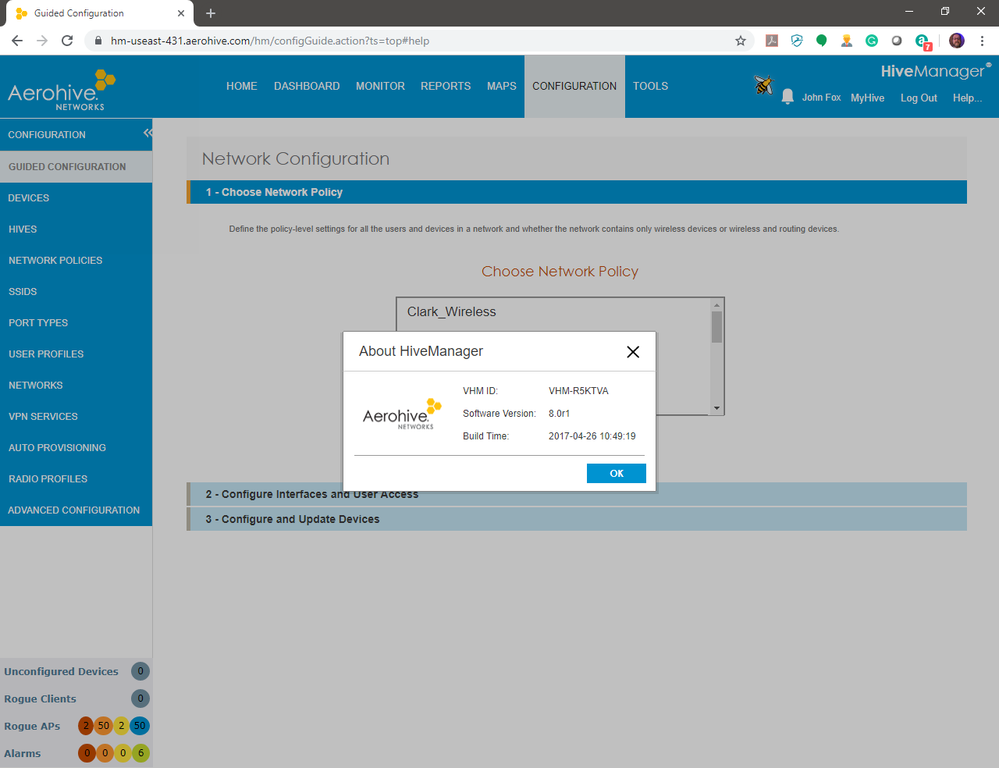
Task: Select the Clark_Wireless network policy
Action: click(x=451, y=312)
